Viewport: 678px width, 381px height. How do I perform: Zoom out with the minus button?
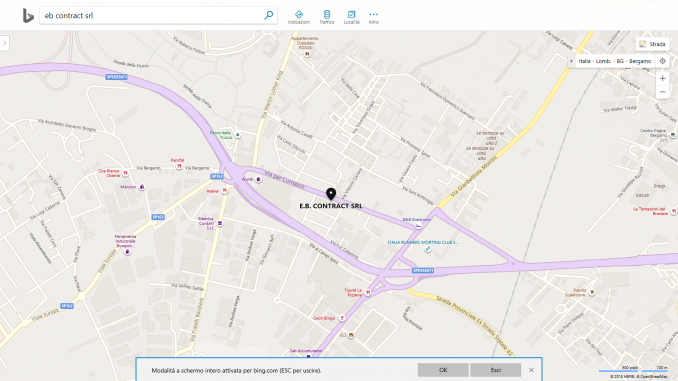(x=662, y=92)
